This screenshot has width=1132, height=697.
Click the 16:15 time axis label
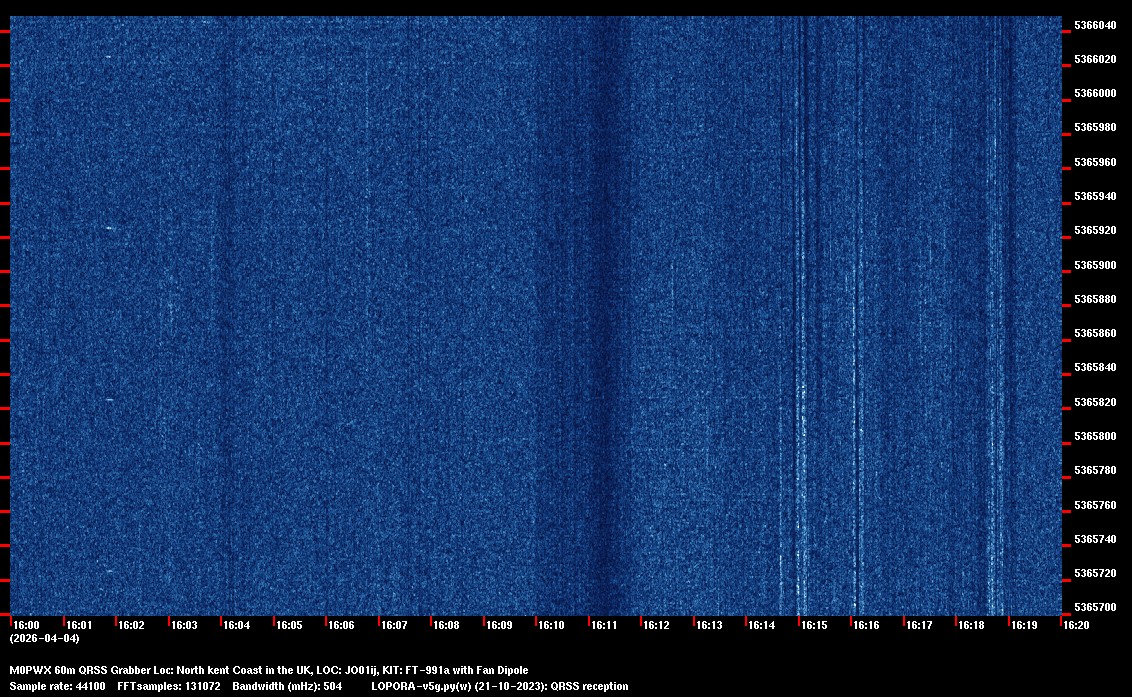tap(814, 625)
